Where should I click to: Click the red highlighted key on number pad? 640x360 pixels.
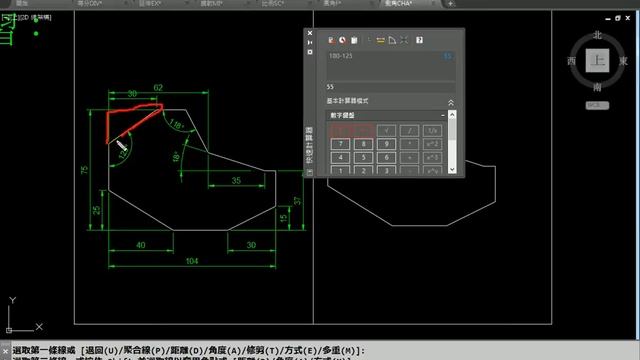(x=351, y=131)
